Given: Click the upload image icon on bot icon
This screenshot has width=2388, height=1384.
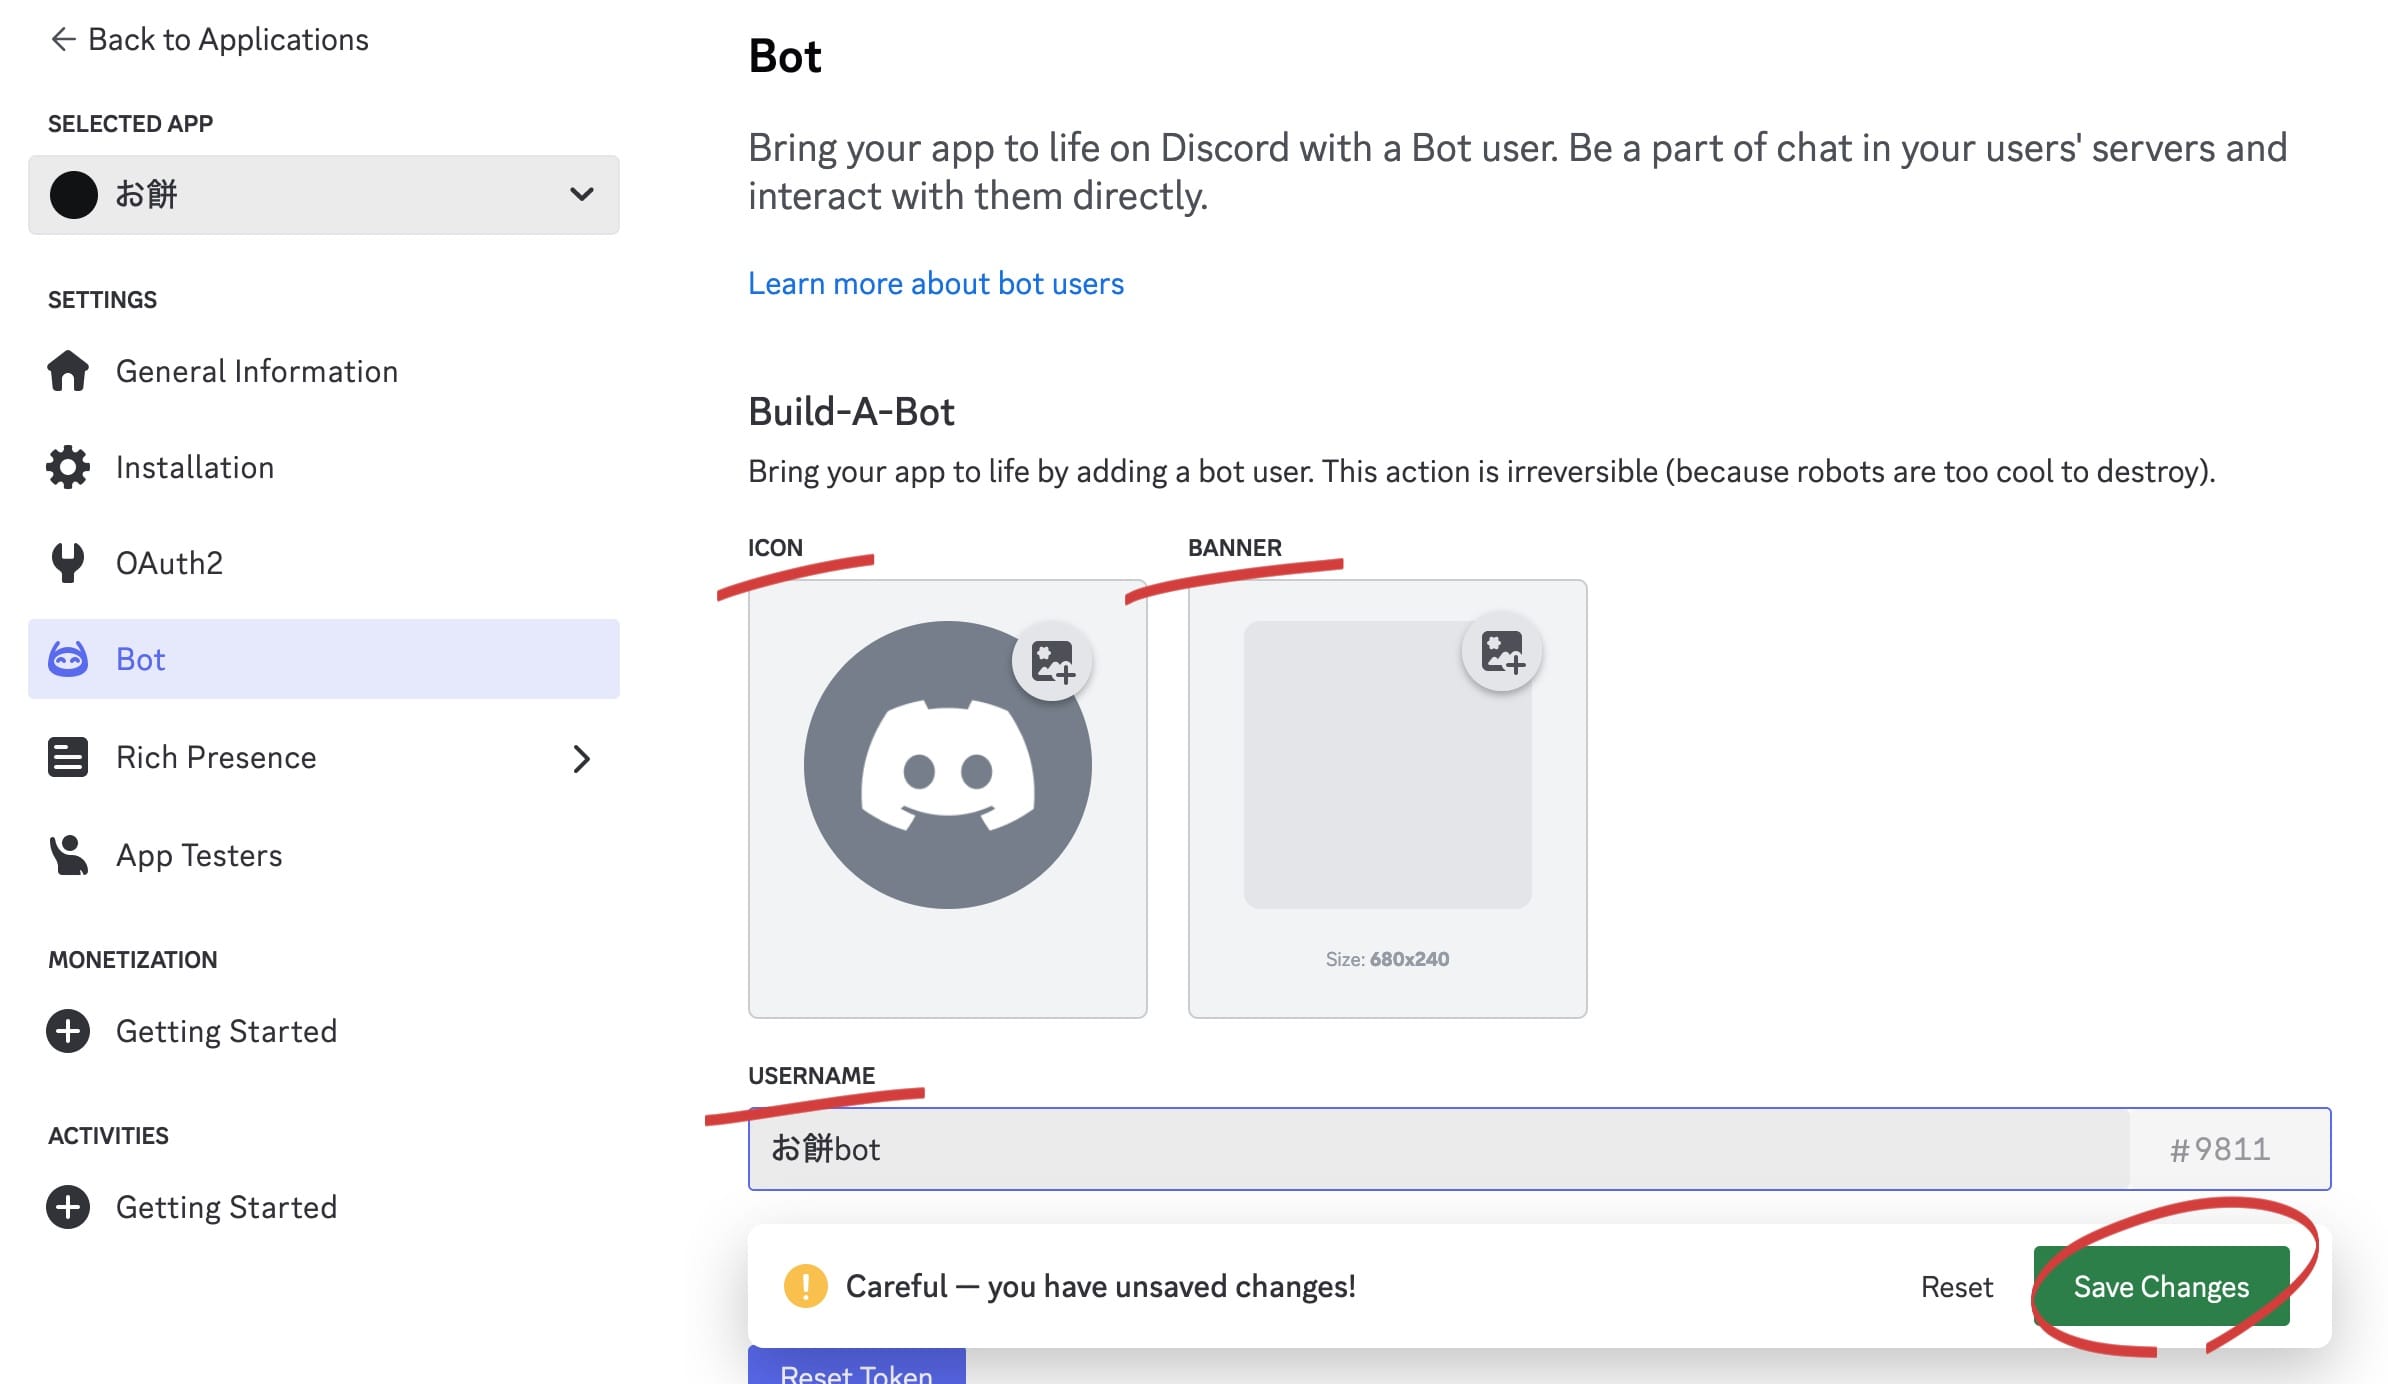Looking at the screenshot, I should click(1052, 661).
